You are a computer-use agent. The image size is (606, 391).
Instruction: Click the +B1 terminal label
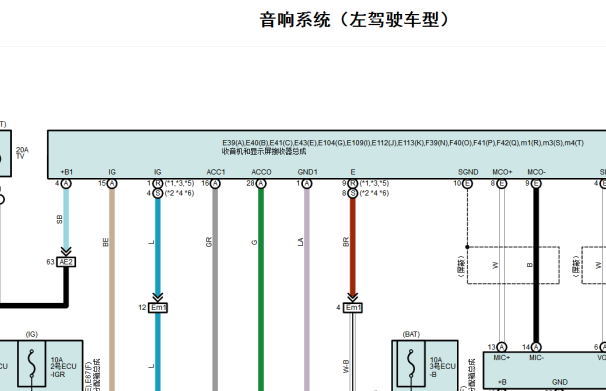66,172
